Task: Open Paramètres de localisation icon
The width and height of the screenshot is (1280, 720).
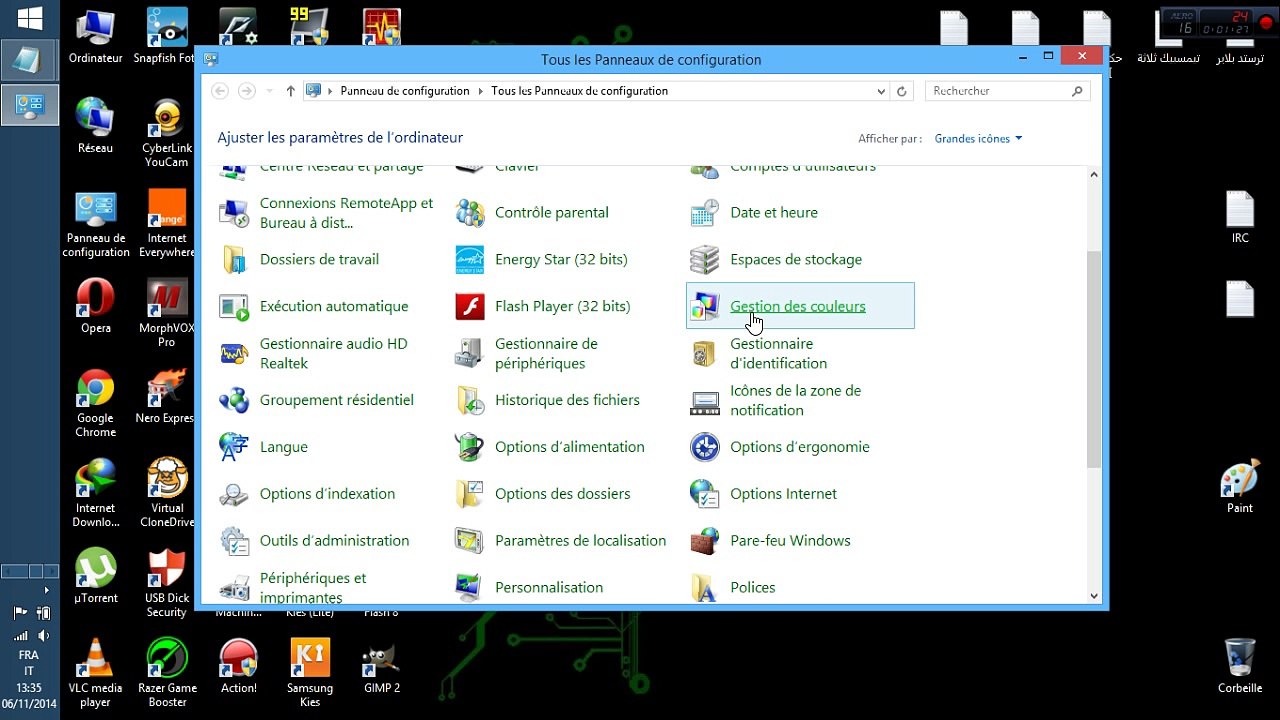Action: pos(470,541)
